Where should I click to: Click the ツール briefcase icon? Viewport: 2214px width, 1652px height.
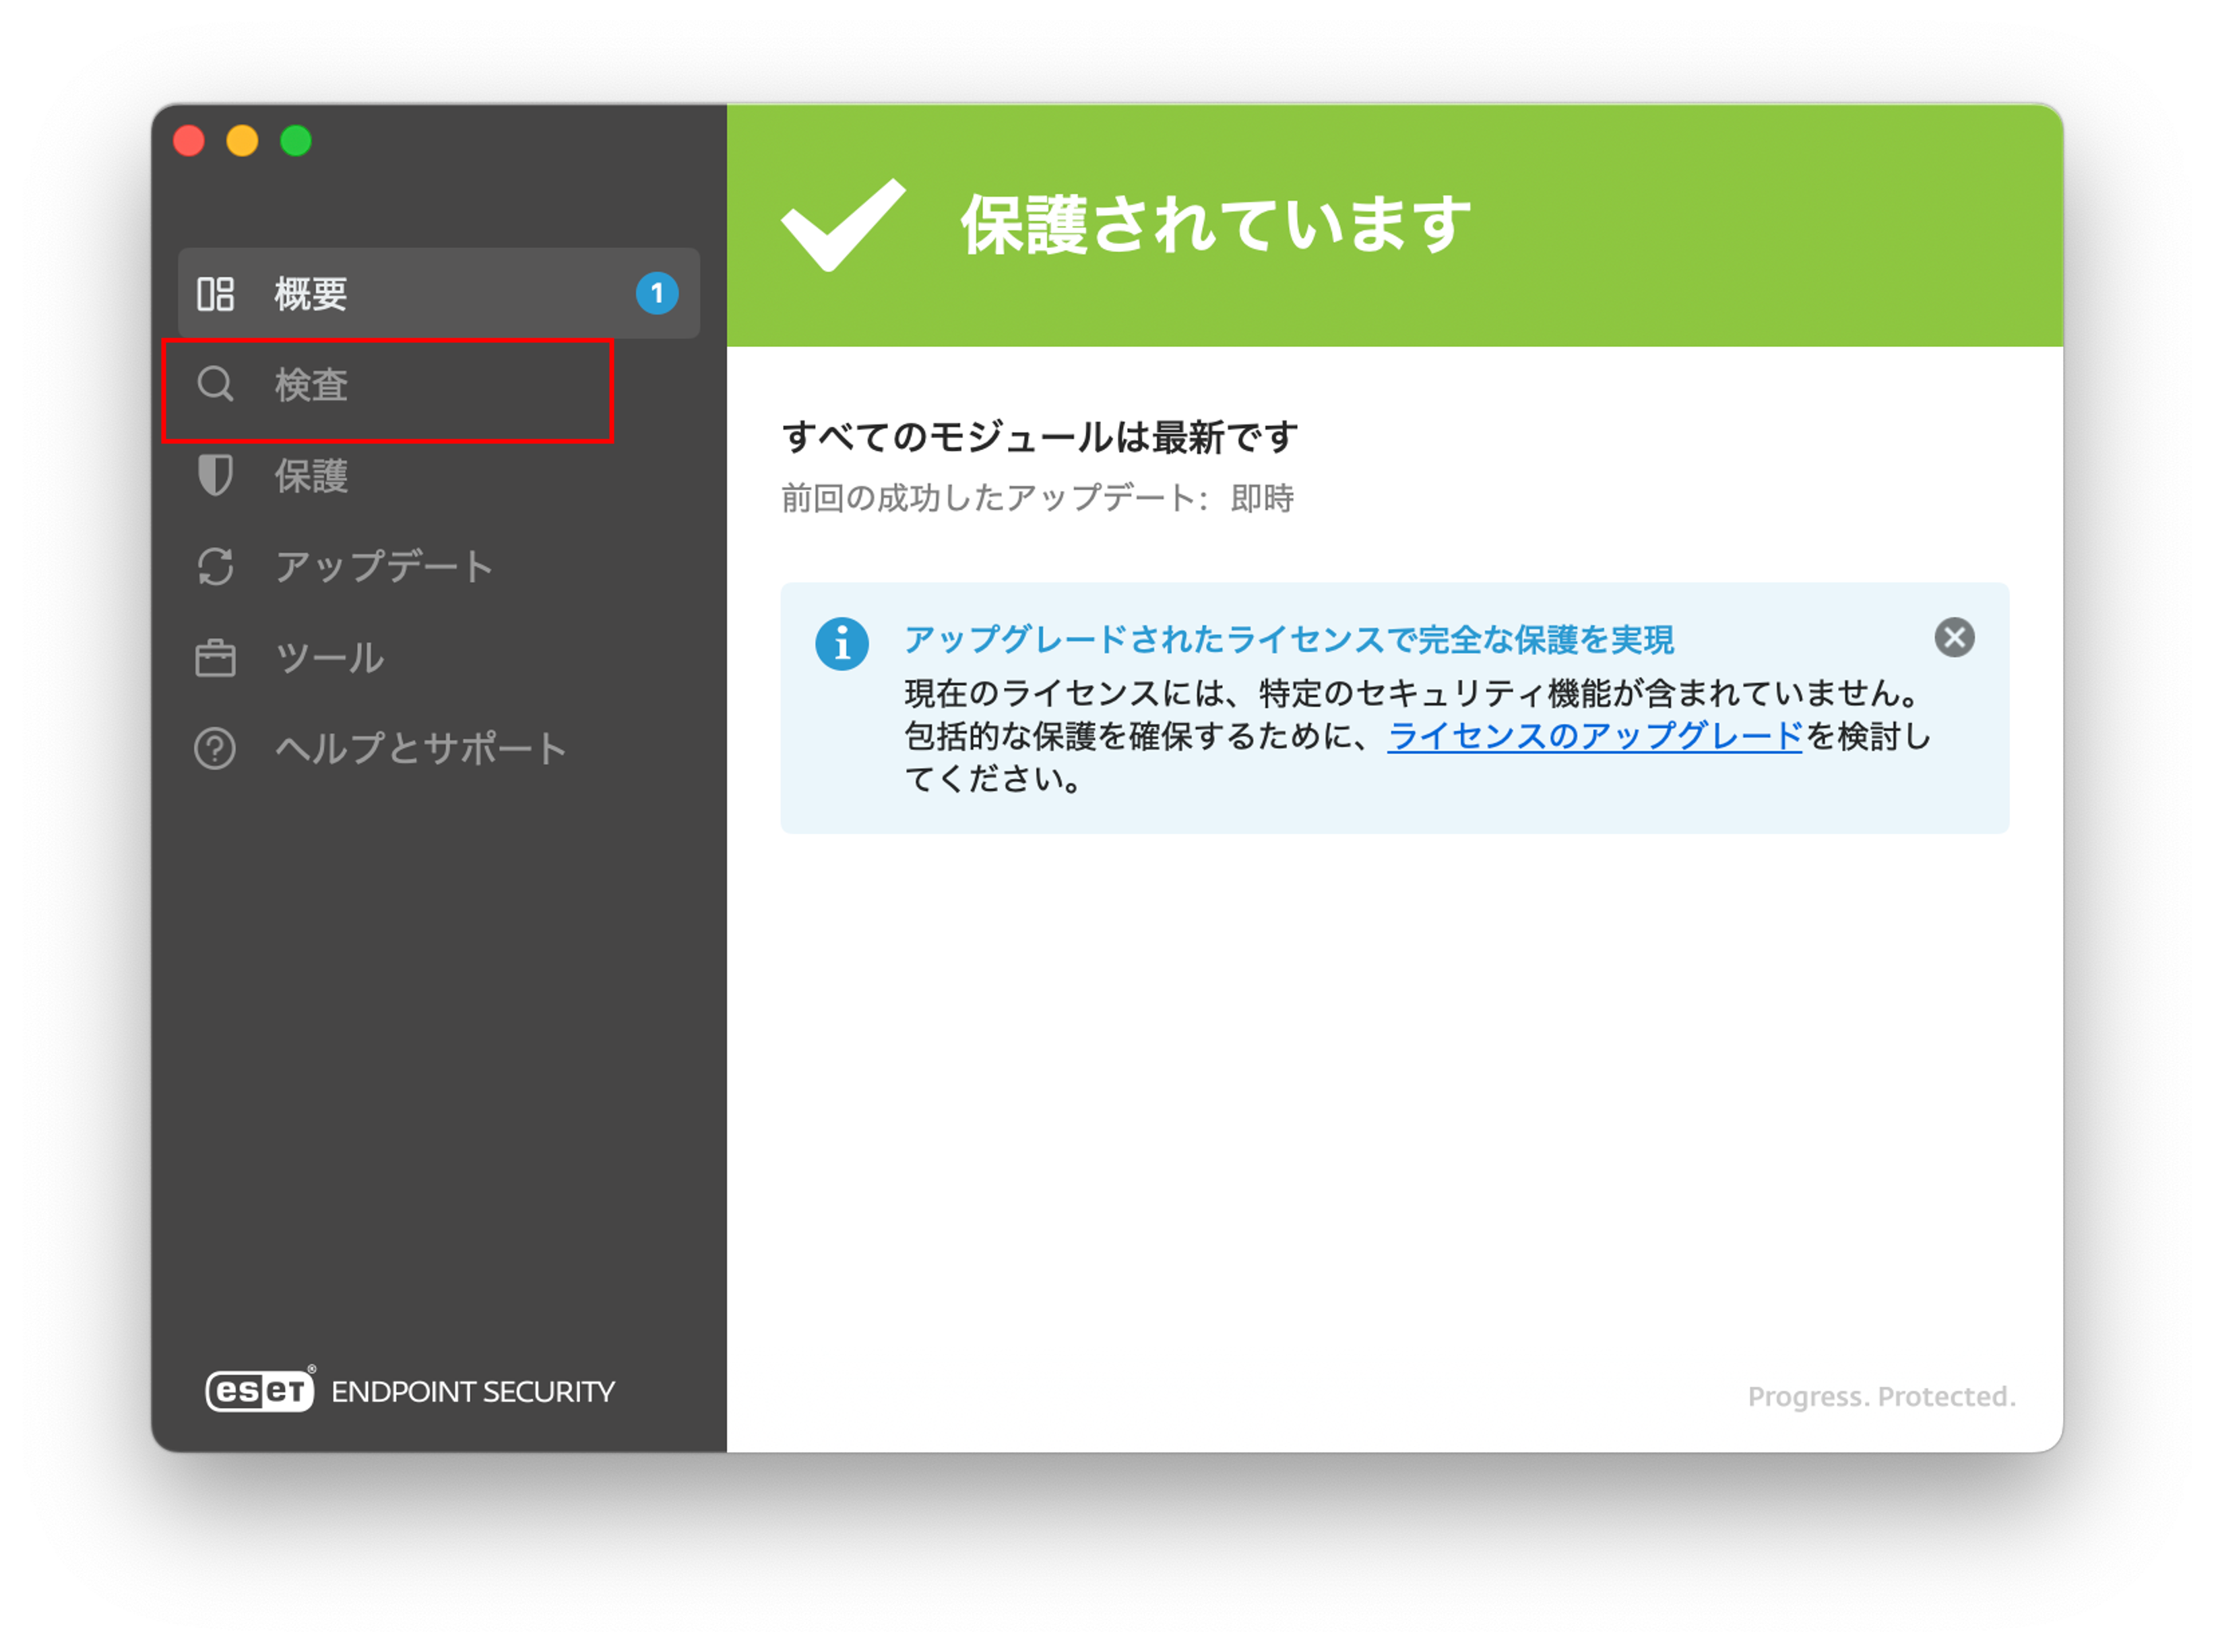tap(215, 657)
